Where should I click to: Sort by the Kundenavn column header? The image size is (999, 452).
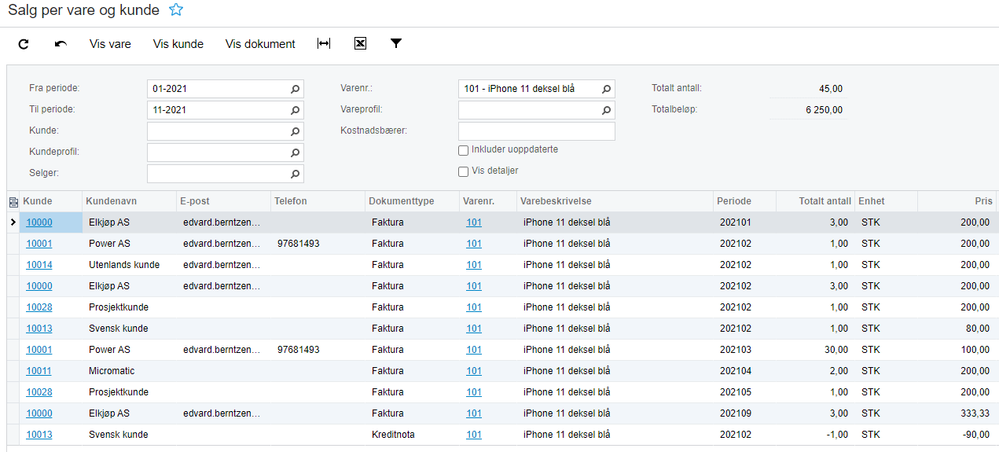129,201
